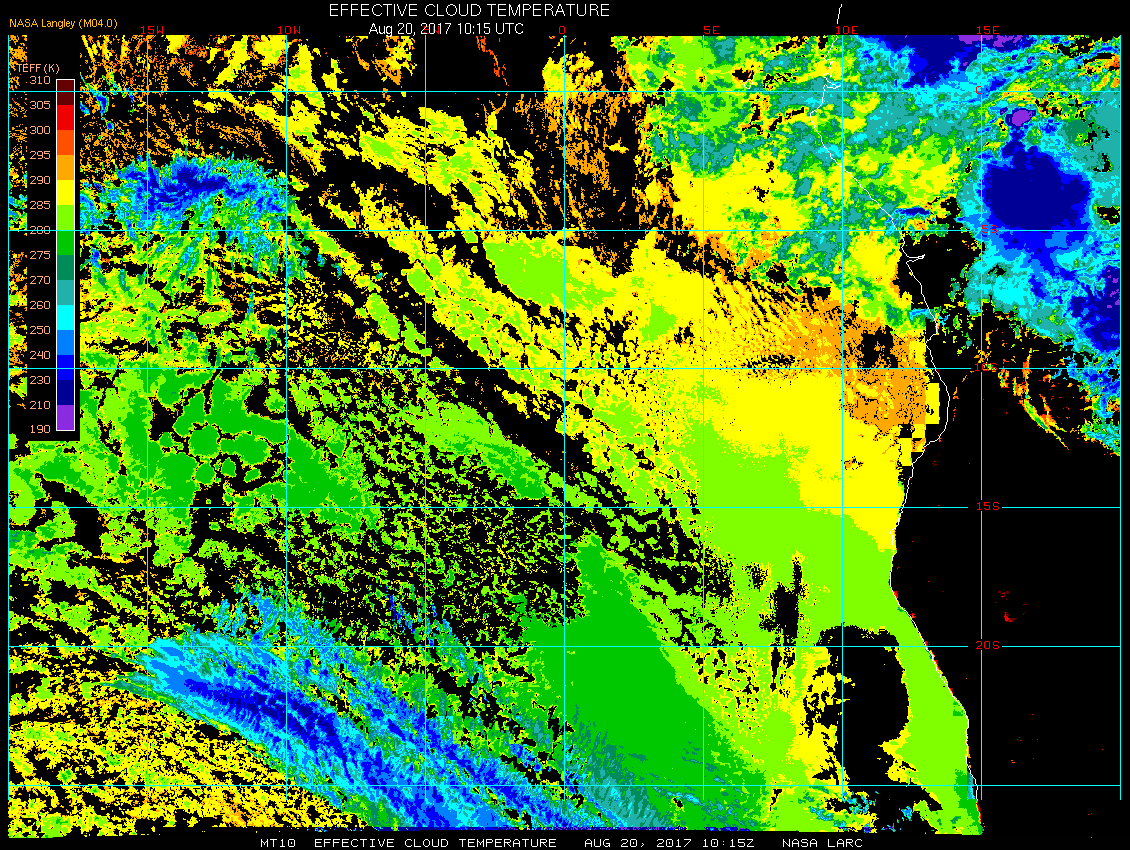Select the '305' scale label
Screen dimensions: 1130x850
pyautogui.click(x=40, y=105)
